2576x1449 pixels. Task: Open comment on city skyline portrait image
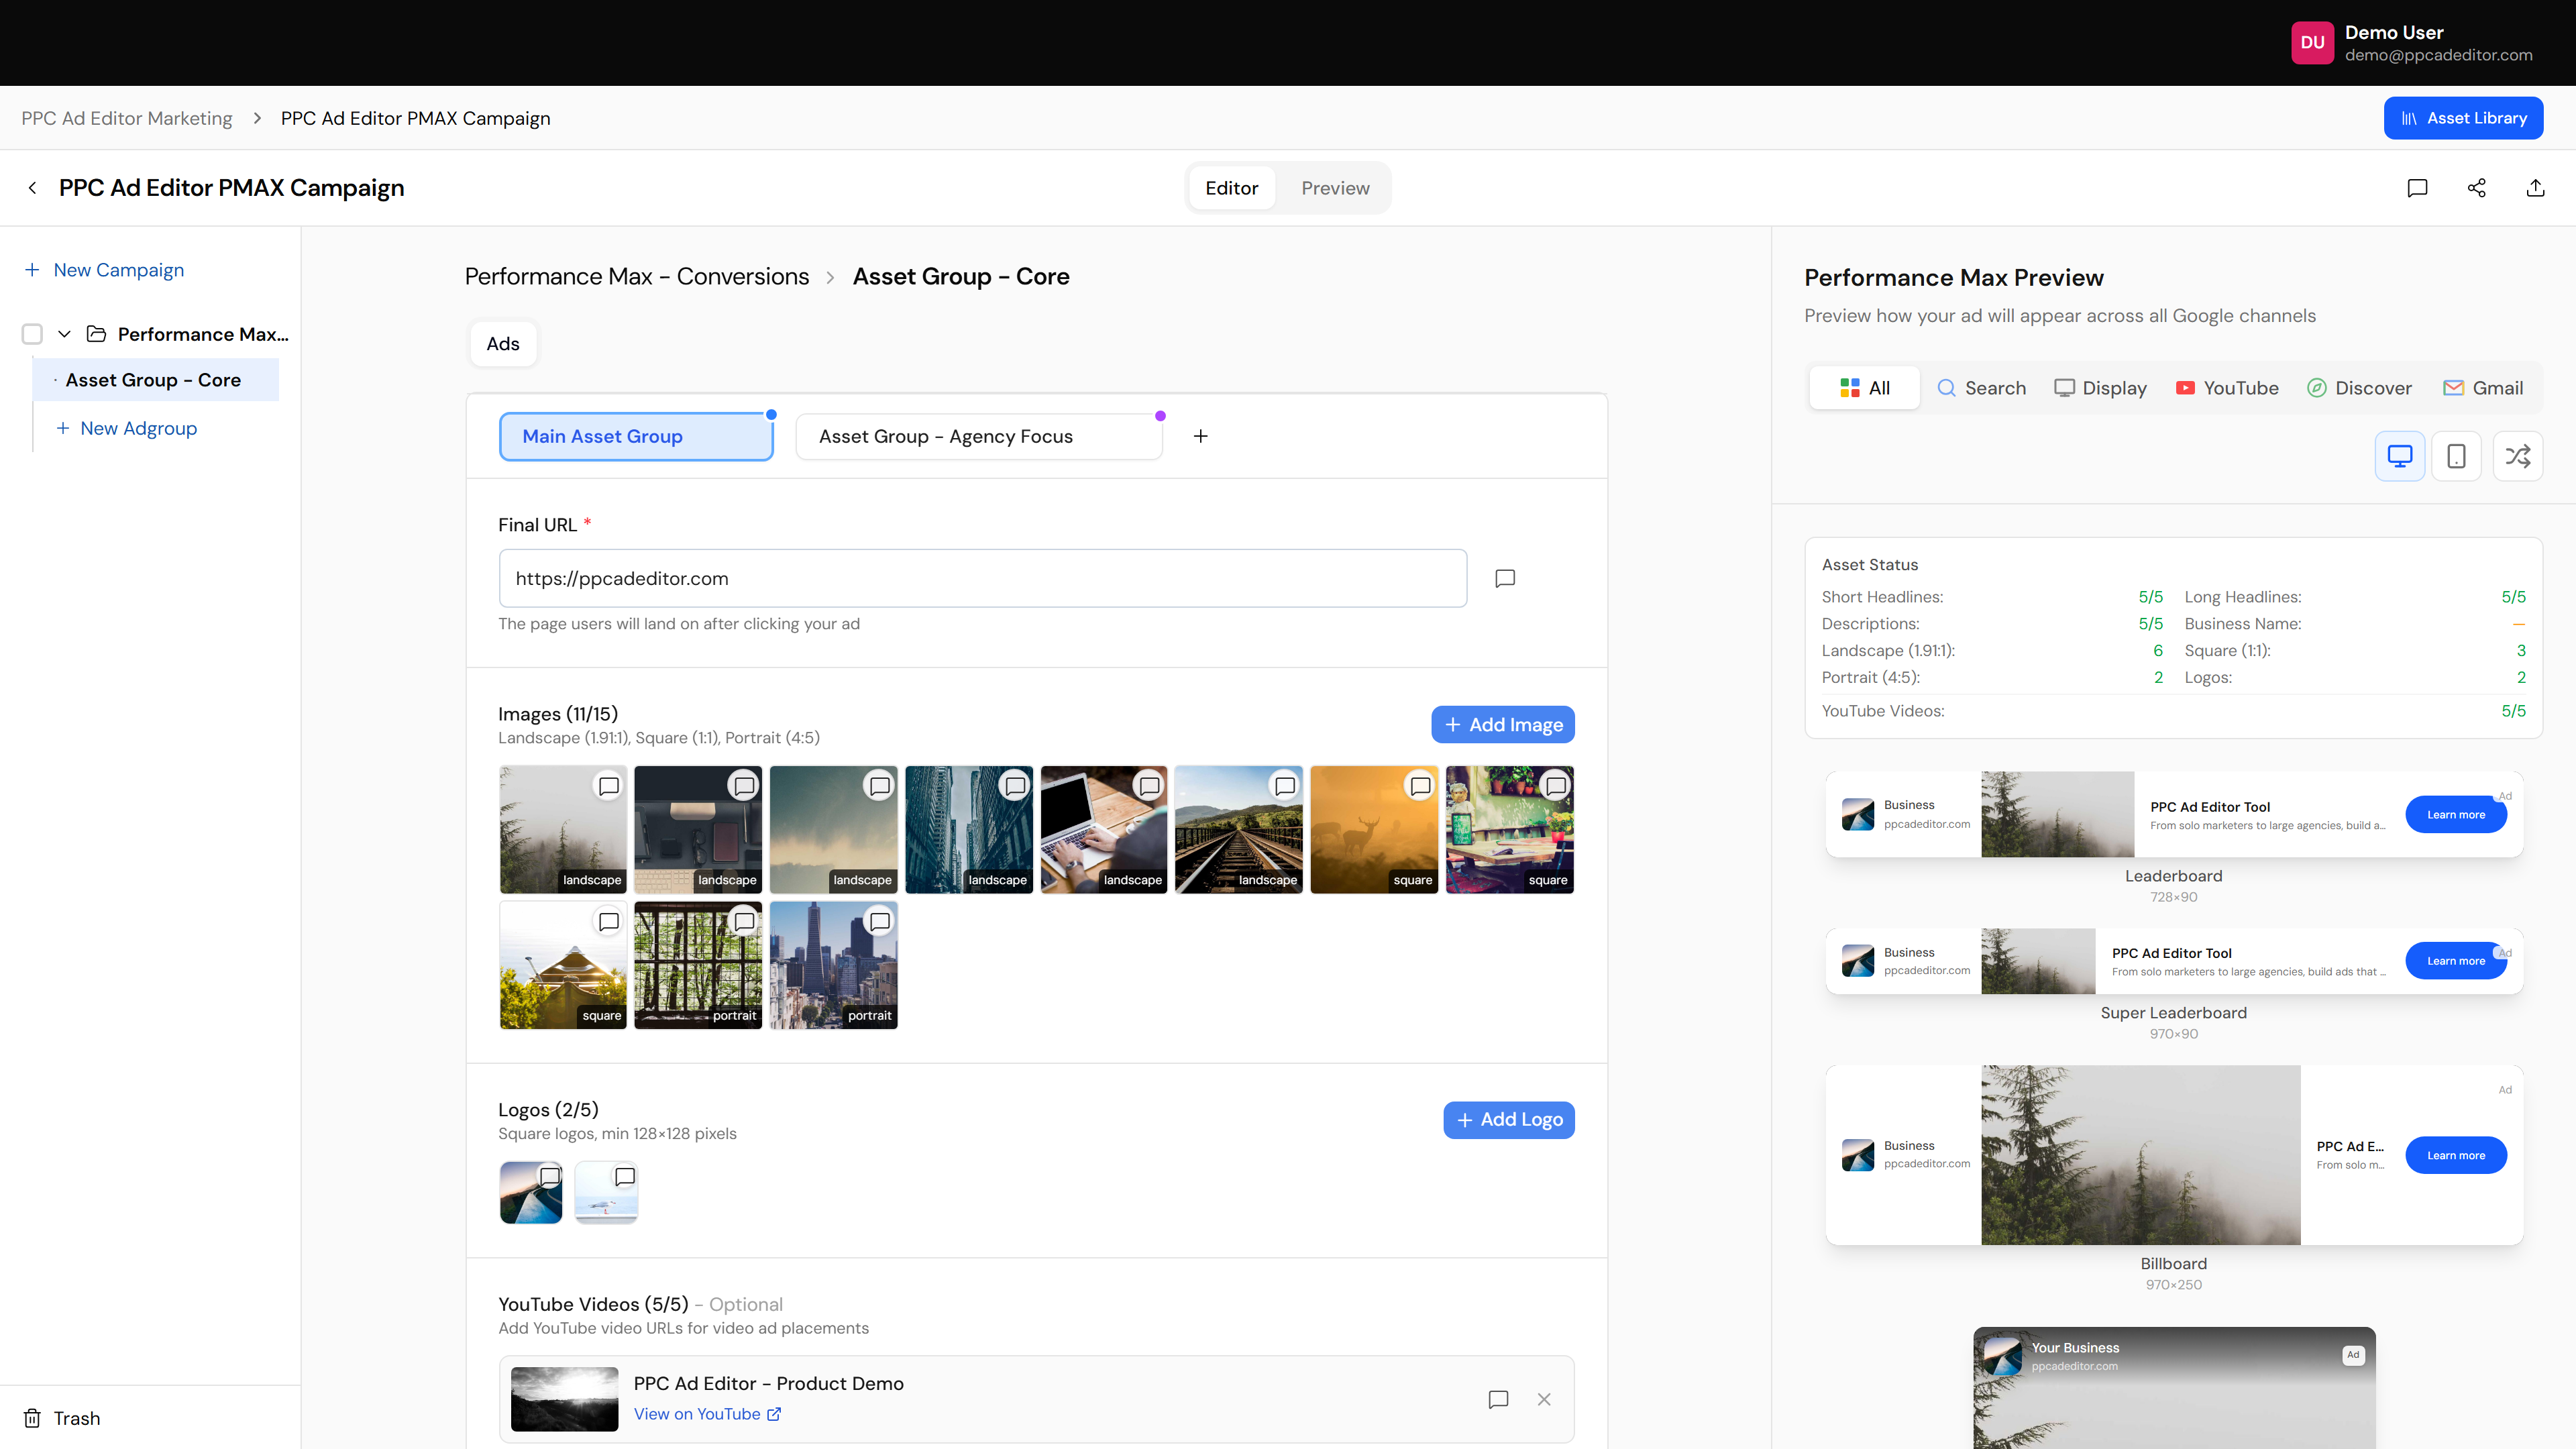pos(879,921)
